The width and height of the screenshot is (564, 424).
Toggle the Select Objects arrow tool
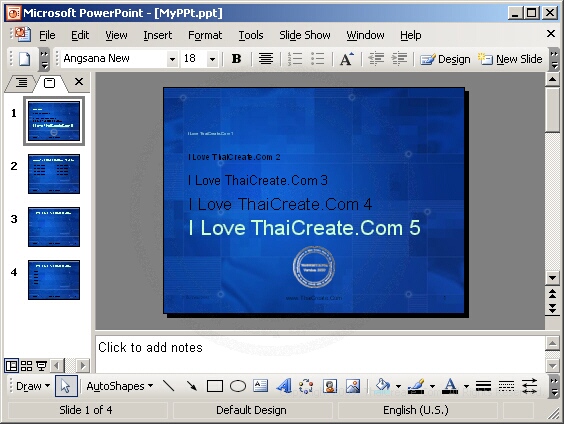click(x=66, y=386)
